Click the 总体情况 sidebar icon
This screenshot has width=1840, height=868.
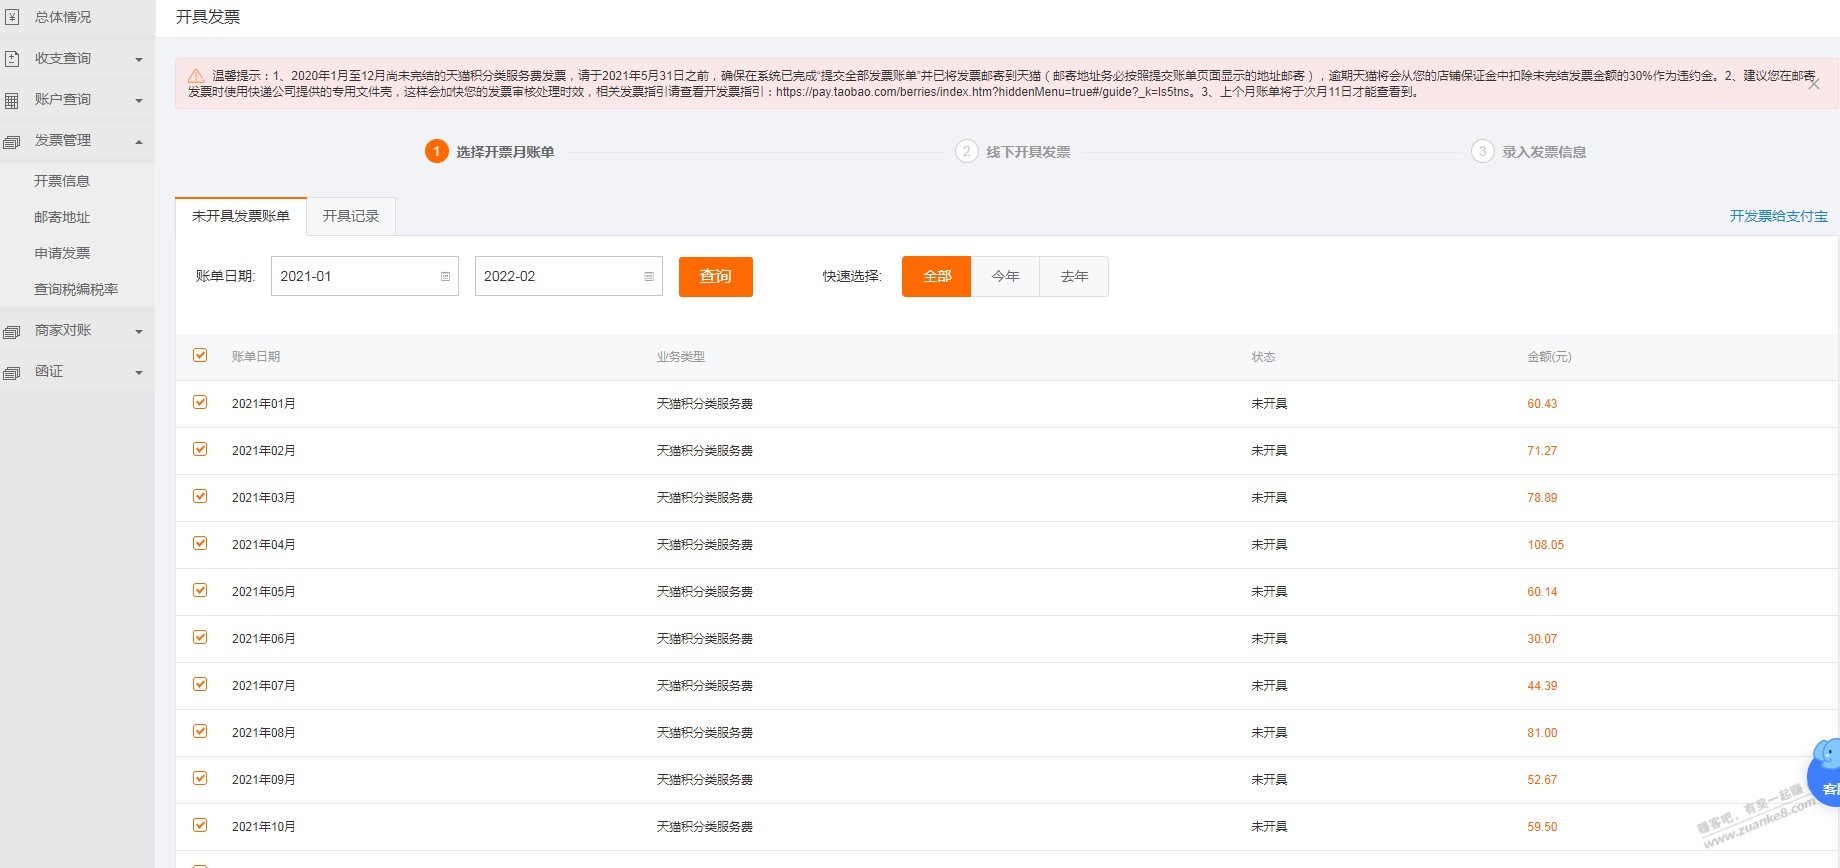tap(12, 17)
